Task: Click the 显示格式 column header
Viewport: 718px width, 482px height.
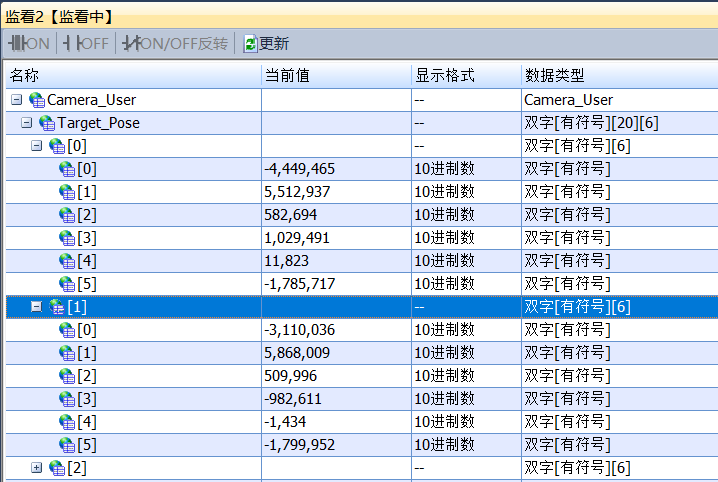Action: [467, 75]
